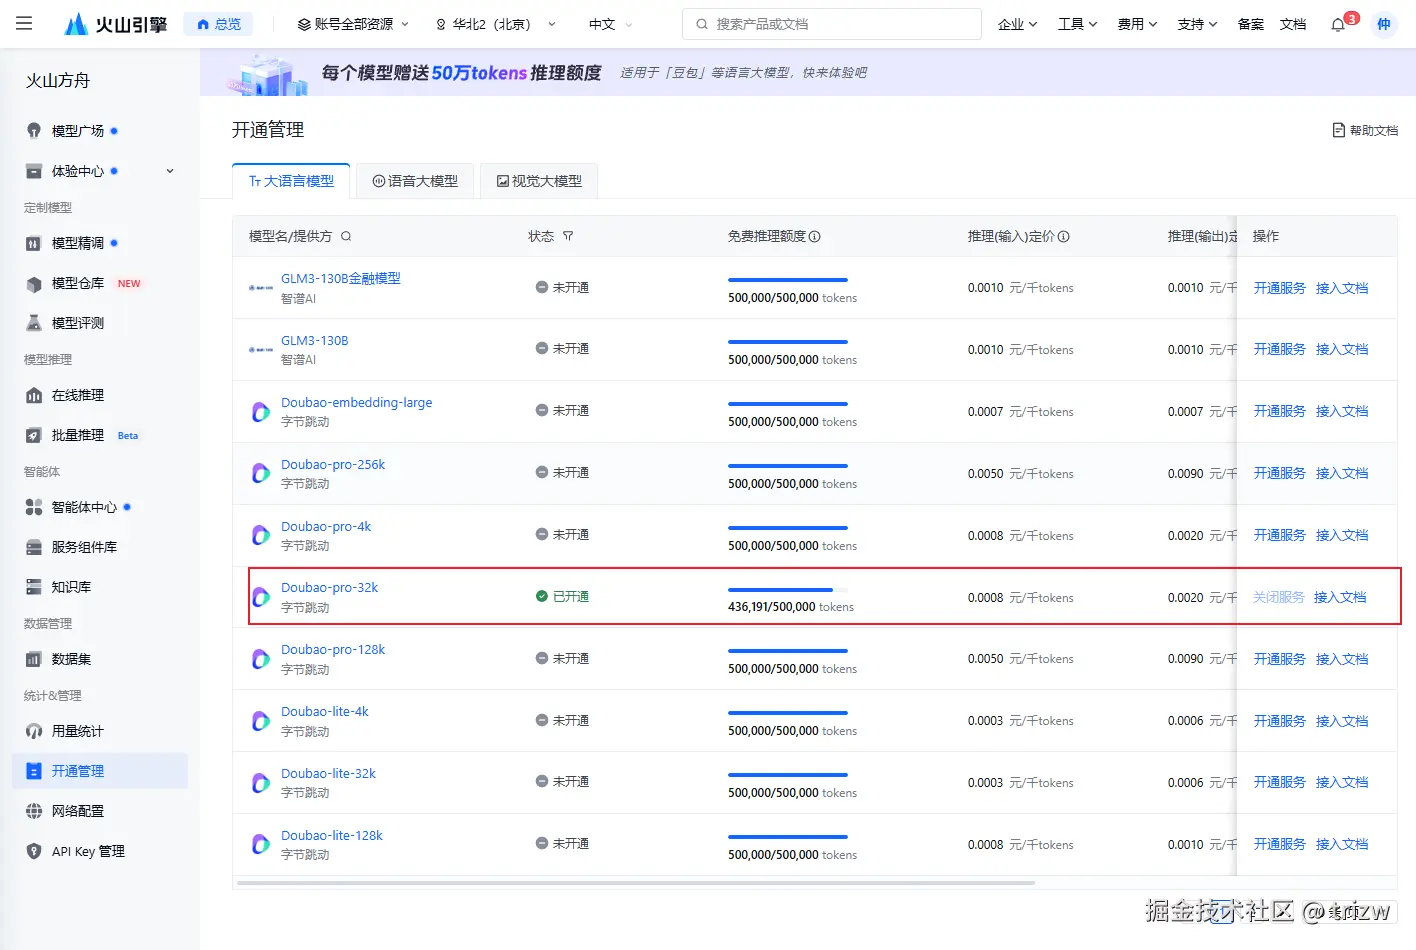
Task: Open the 工具 dropdown menu
Action: point(1077,24)
